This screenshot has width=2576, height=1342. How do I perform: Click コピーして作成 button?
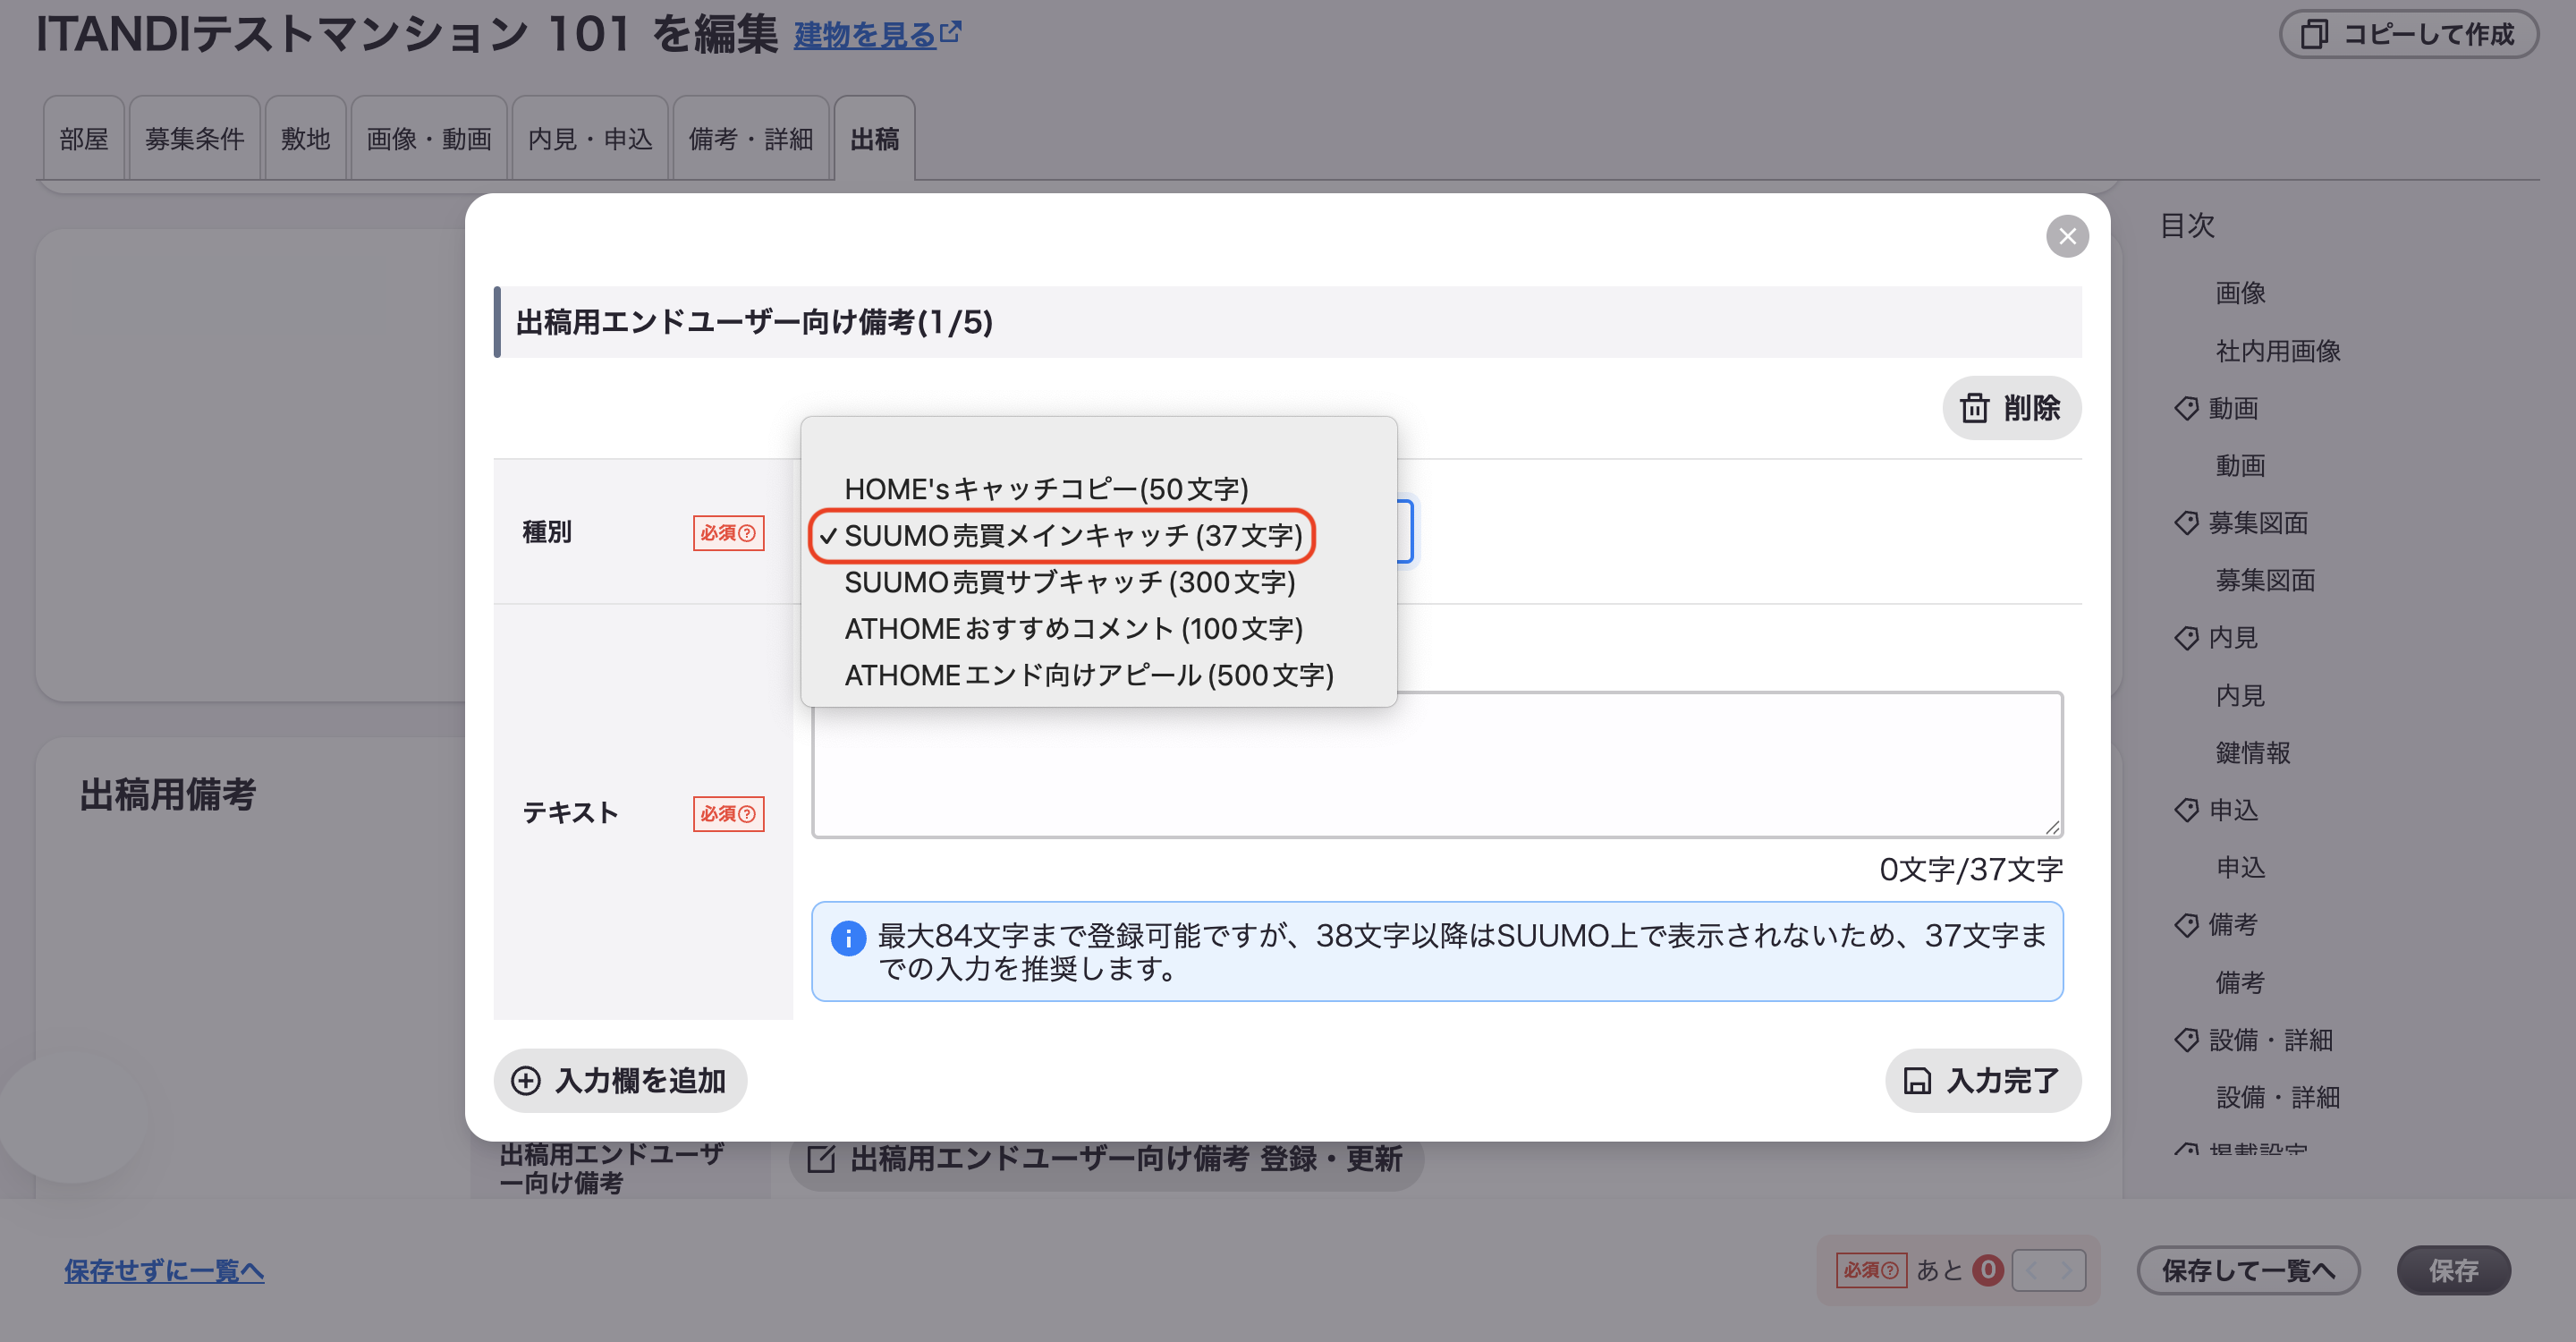pos(2409,35)
